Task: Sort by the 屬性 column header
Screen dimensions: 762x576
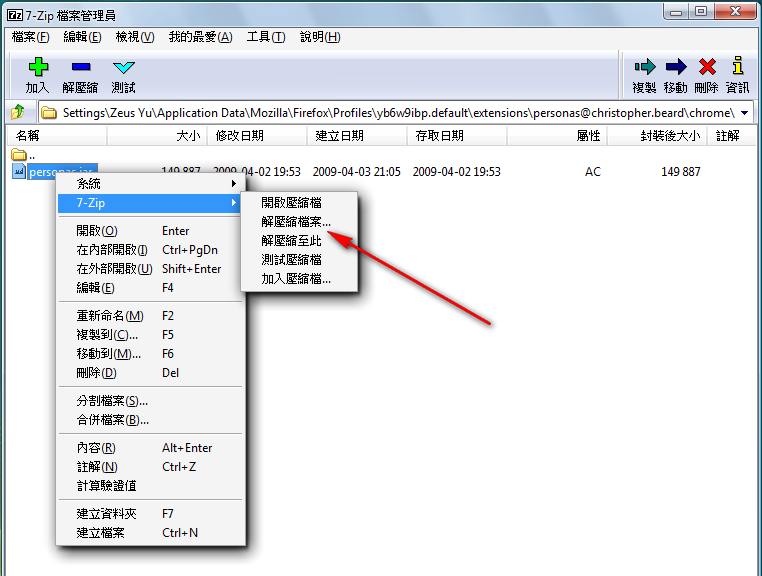Action: [557, 136]
